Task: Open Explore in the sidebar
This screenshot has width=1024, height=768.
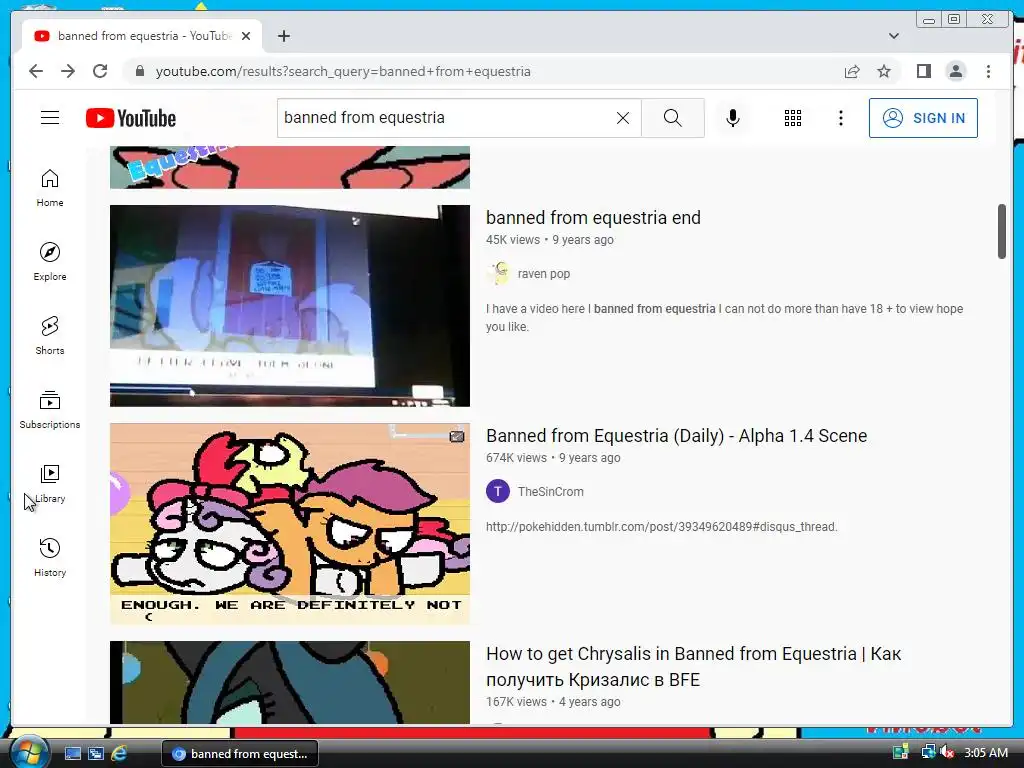Action: [x=50, y=262]
